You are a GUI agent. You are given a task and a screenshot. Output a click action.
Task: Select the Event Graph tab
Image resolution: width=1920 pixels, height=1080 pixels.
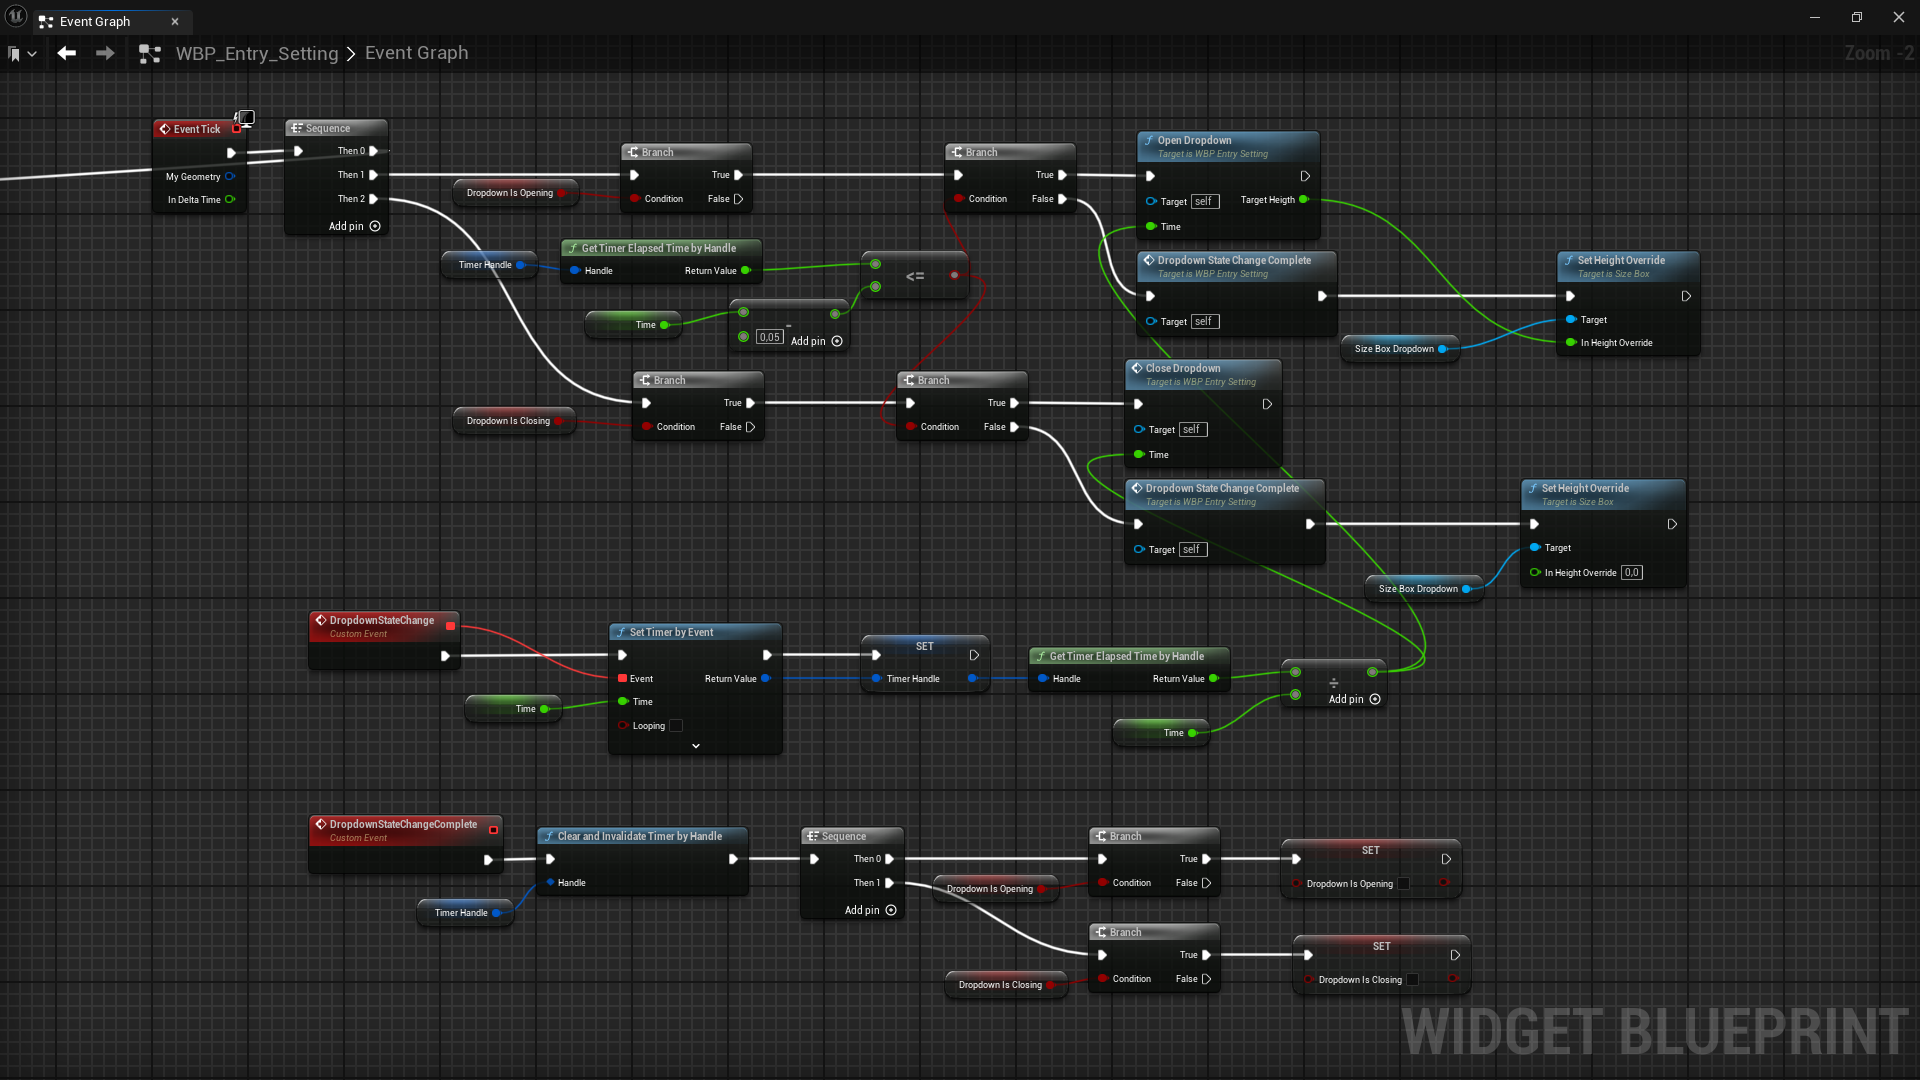tap(95, 21)
